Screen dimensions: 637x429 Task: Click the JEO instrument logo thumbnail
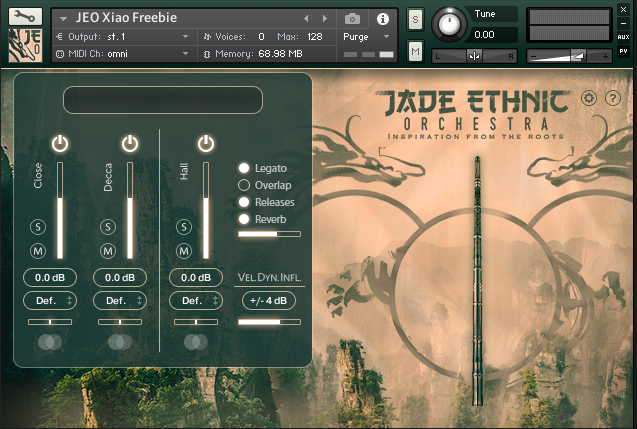tap(25, 45)
